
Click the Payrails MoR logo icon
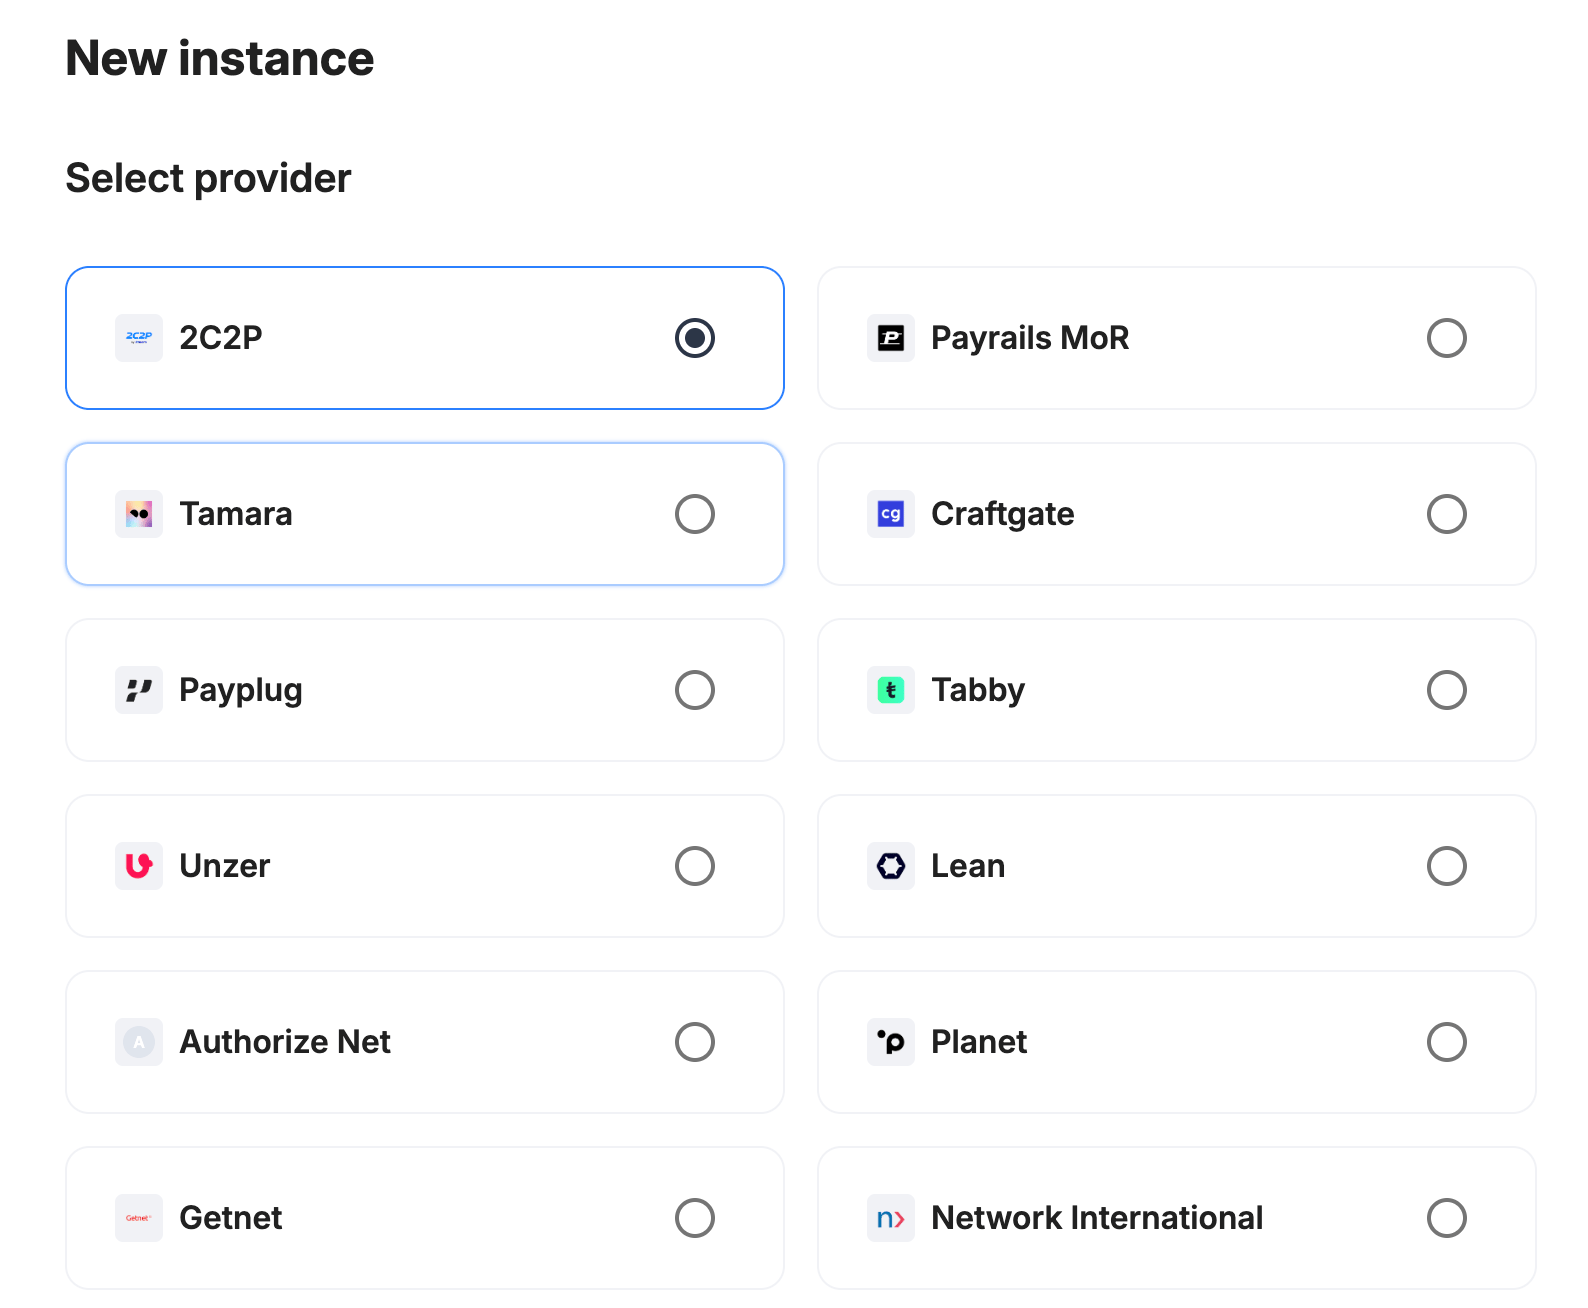(891, 338)
